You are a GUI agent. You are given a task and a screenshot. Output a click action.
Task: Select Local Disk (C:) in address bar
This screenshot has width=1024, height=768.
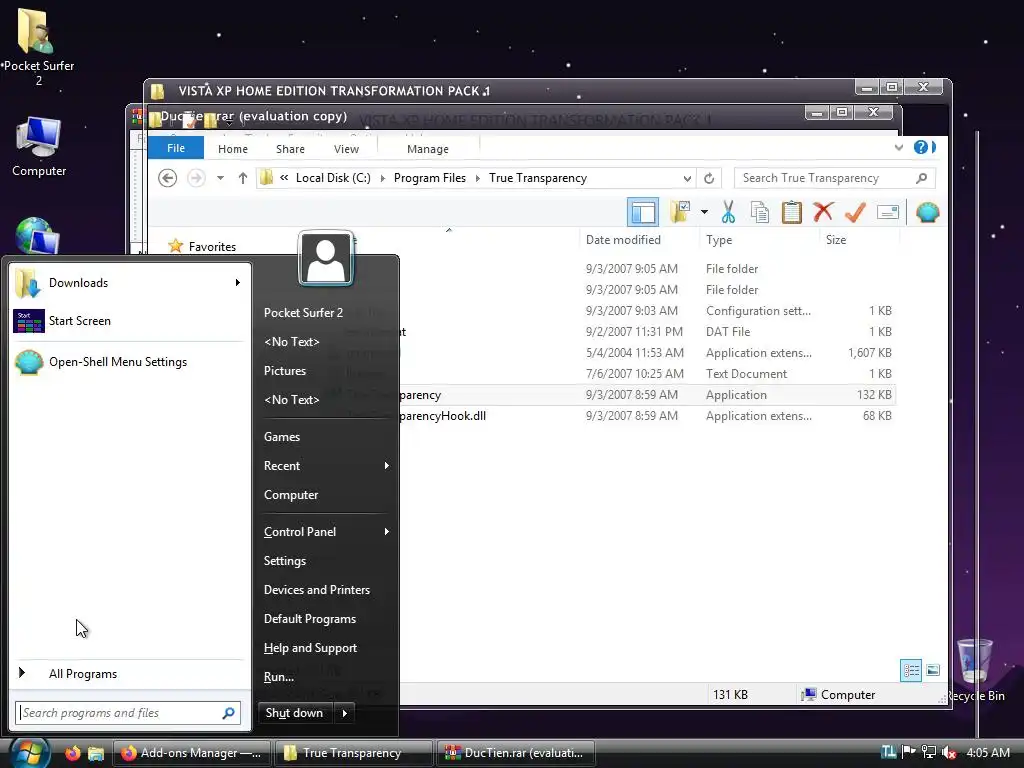coord(333,178)
